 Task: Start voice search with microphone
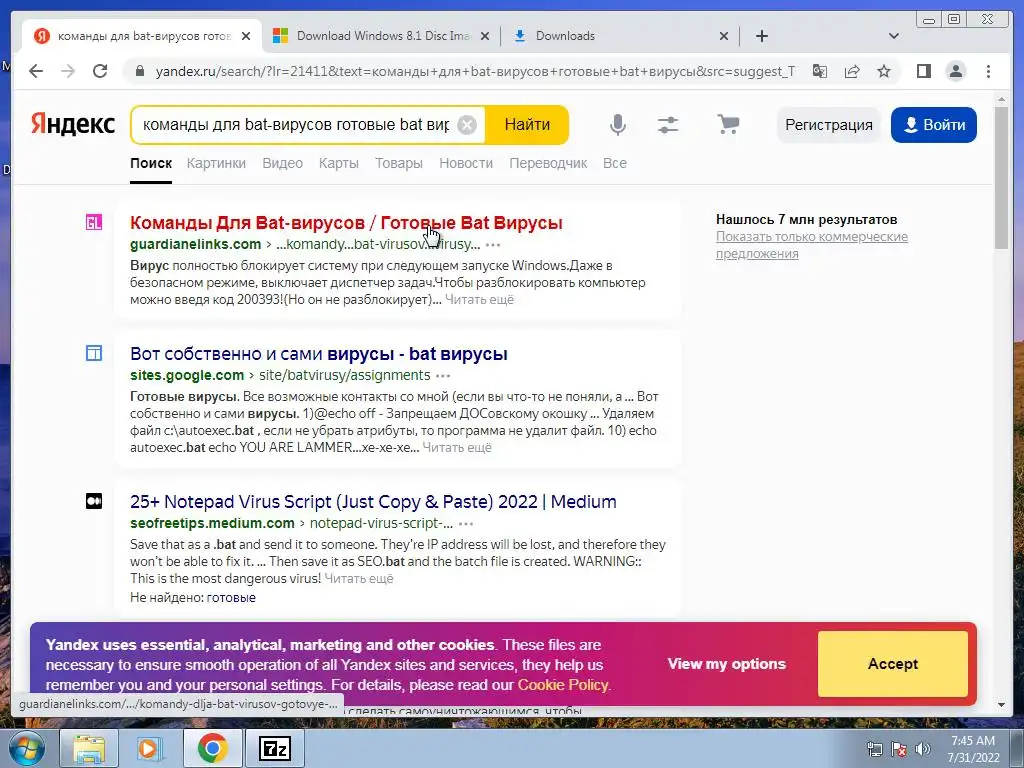pyautogui.click(x=617, y=124)
